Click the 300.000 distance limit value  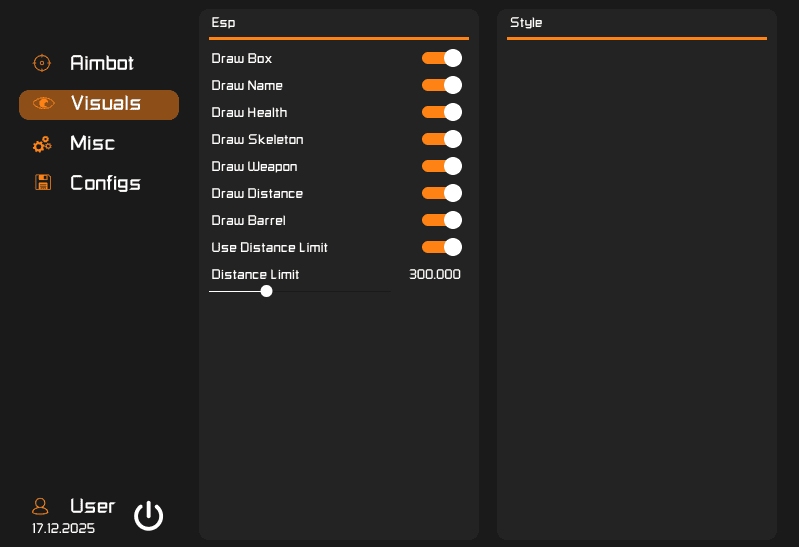[x=434, y=274]
